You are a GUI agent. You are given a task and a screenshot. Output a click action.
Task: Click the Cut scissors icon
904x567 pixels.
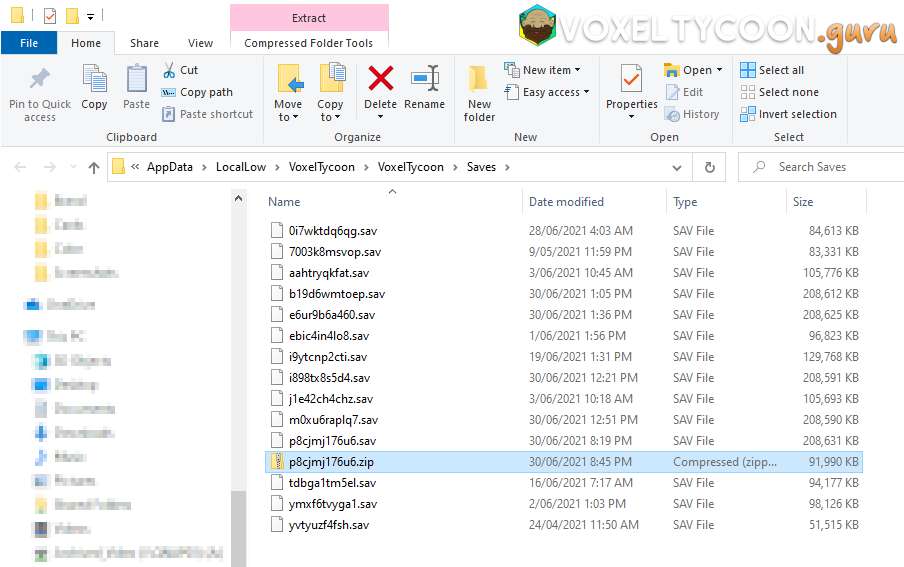169,70
